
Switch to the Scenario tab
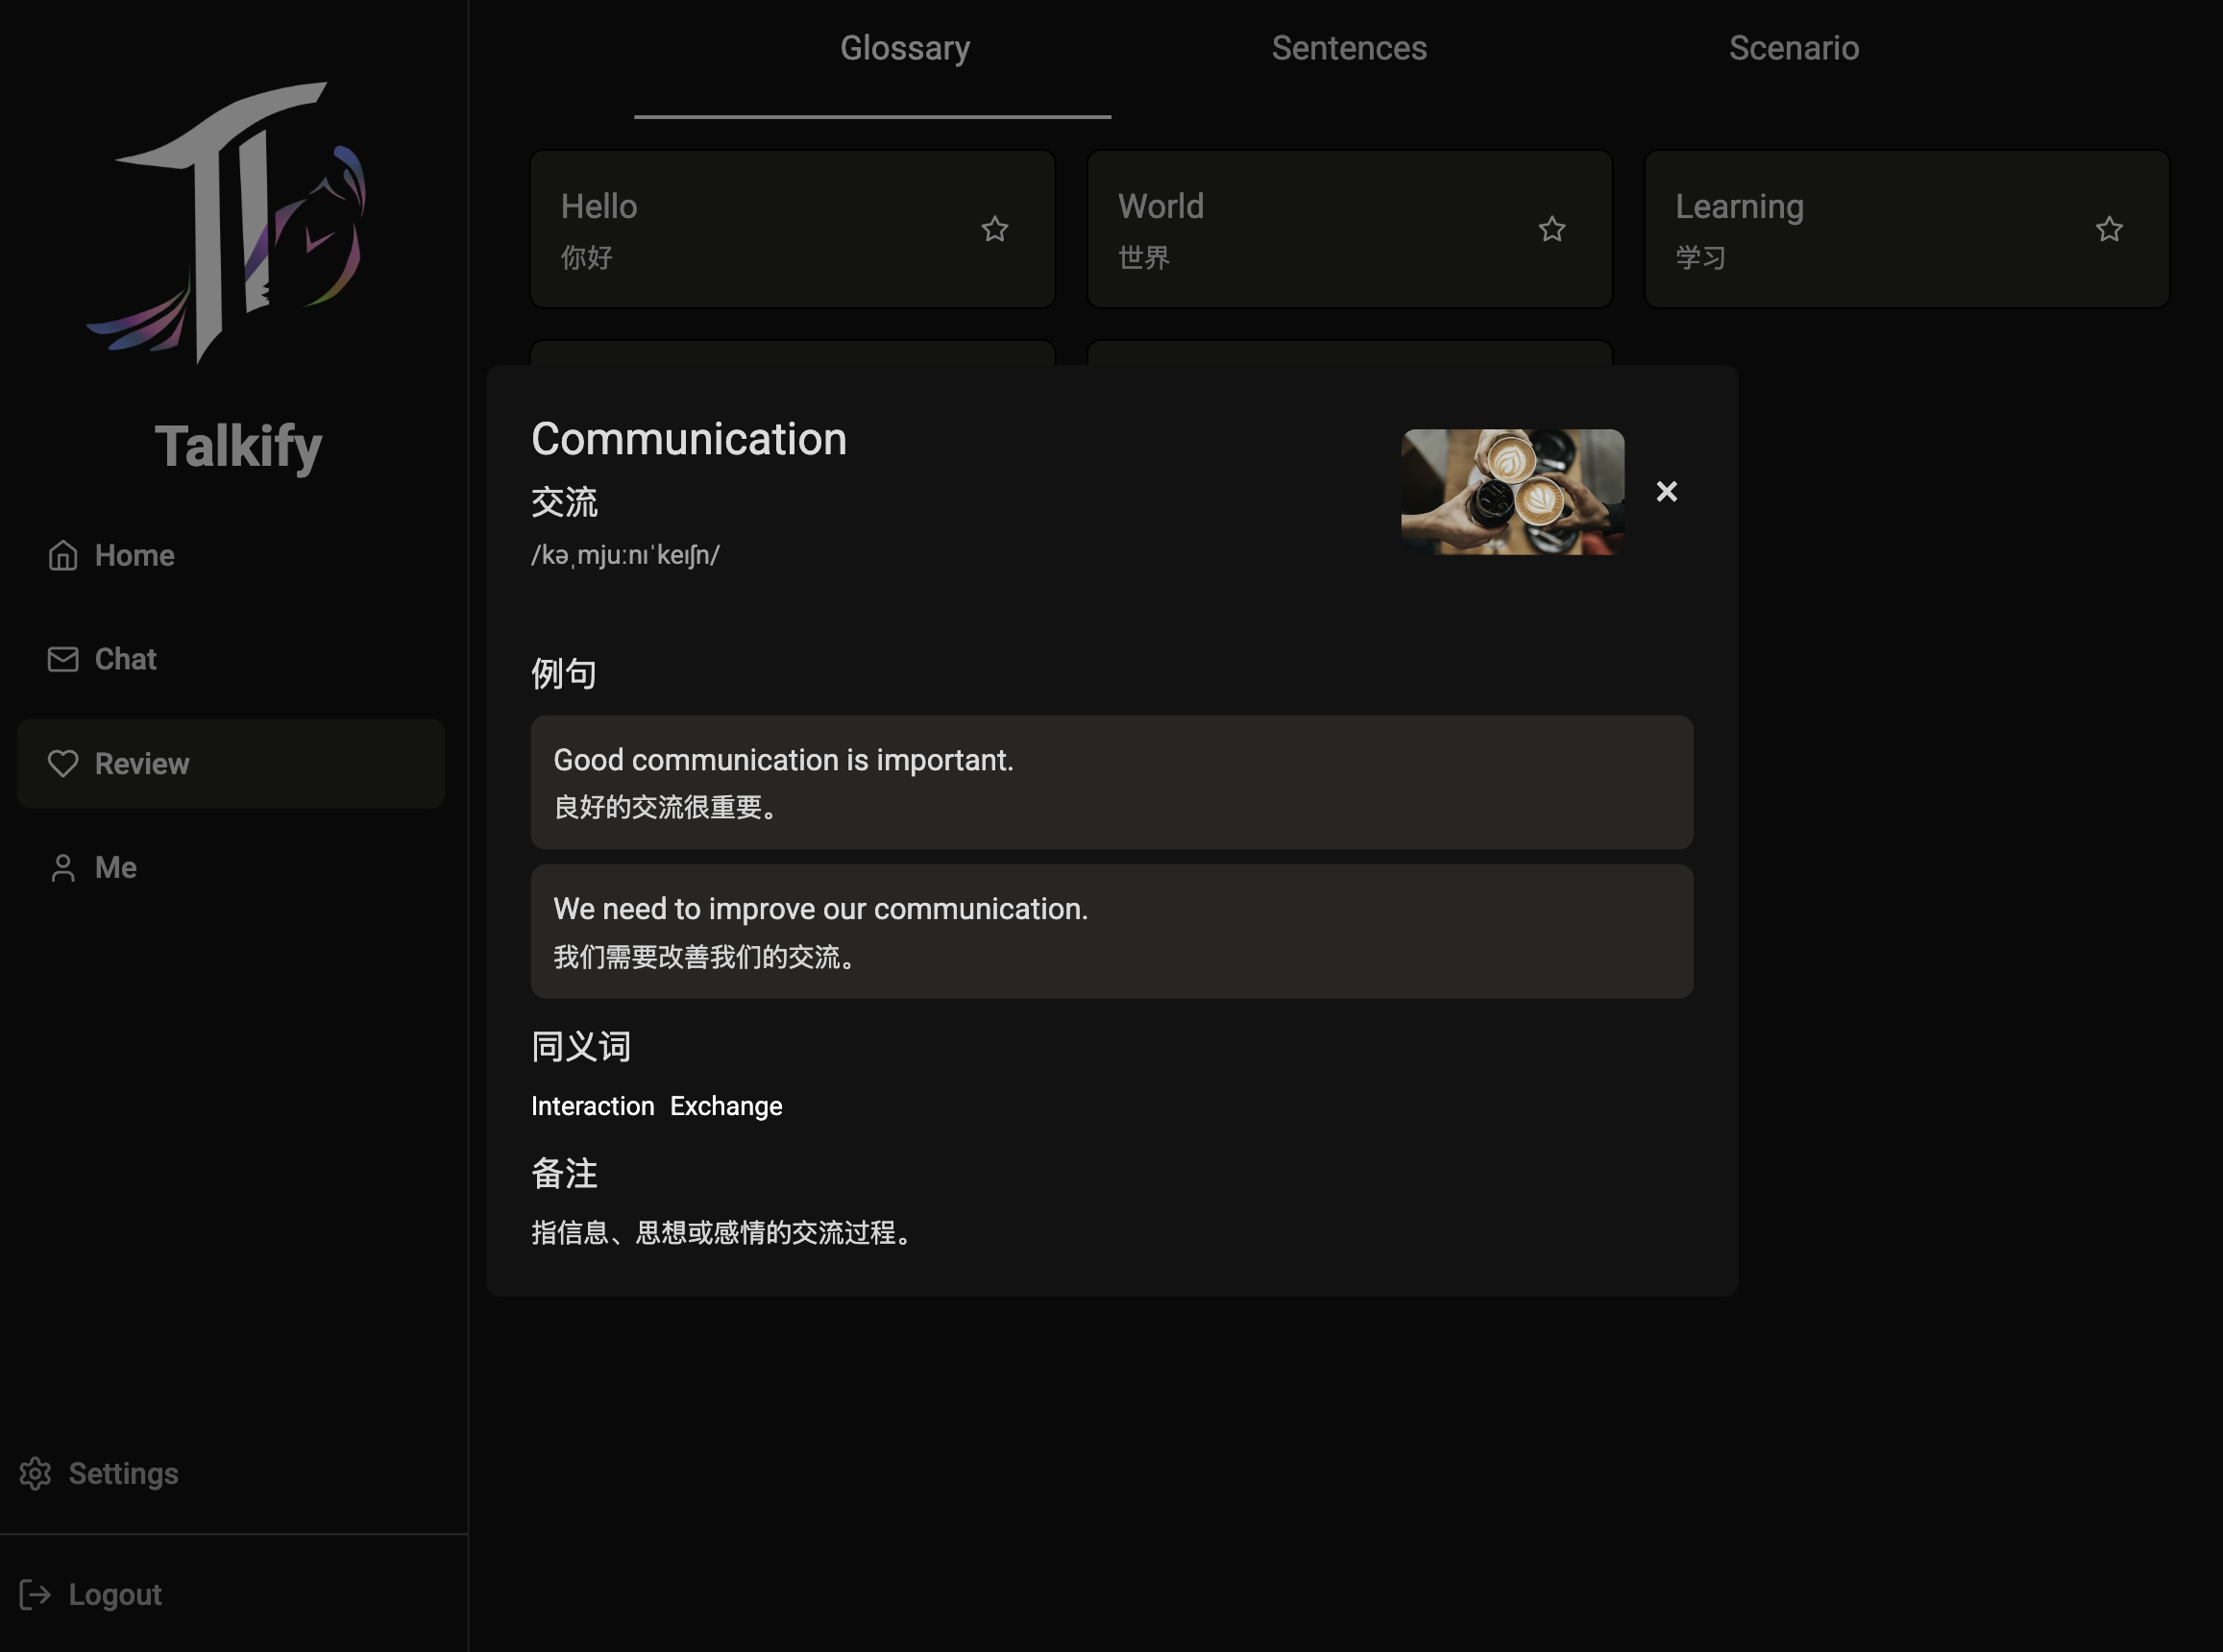click(1793, 48)
